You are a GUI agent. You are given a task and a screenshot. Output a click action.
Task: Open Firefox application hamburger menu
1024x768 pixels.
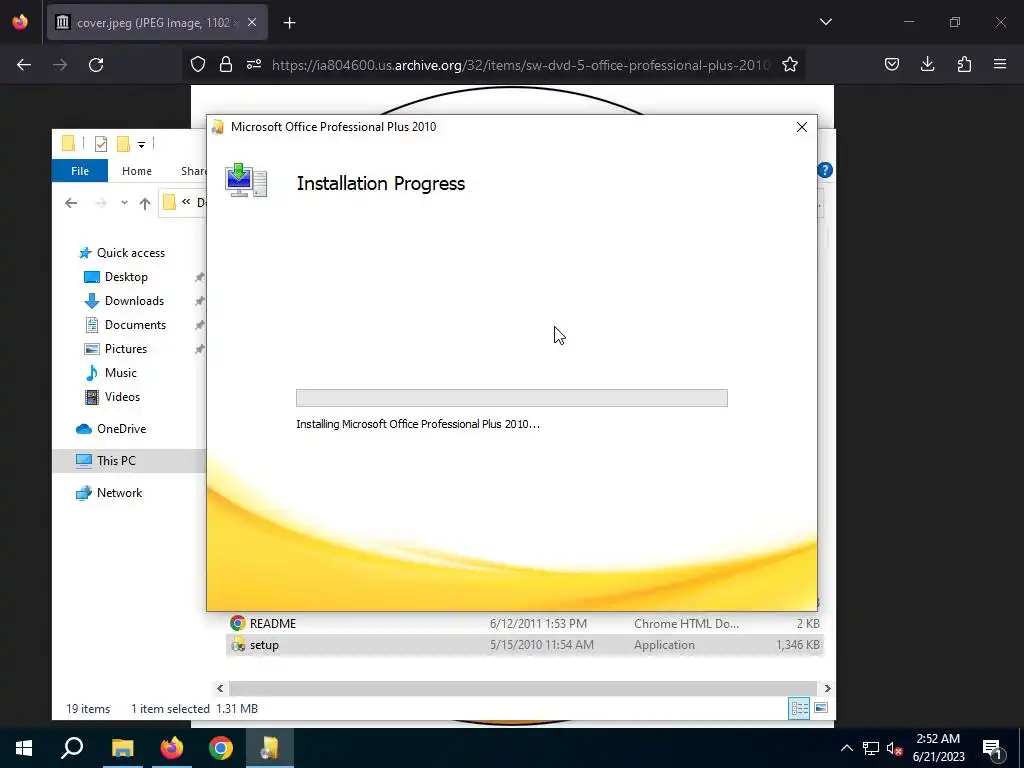[1000, 64]
